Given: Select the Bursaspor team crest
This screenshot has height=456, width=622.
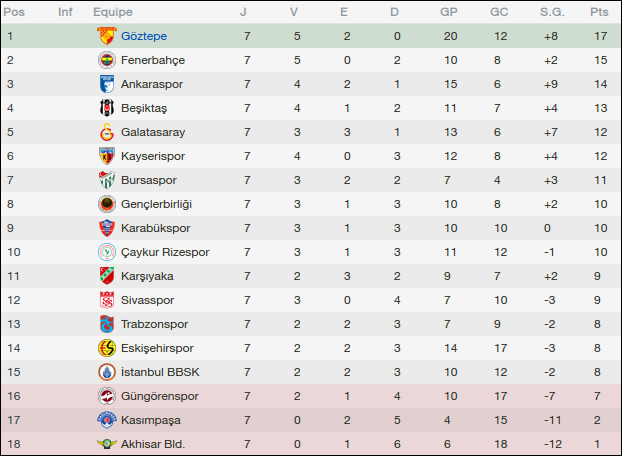Looking at the screenshot, I should click(106, 180).
